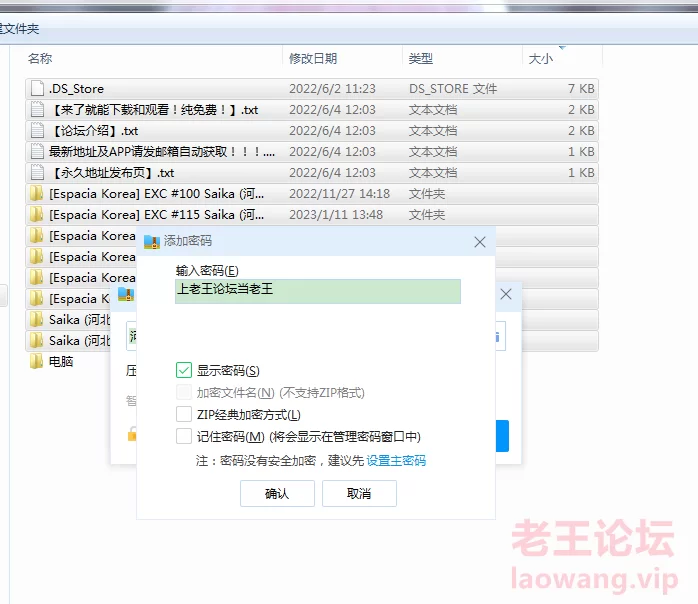Click the 添加密码 dialog title icon
The width and height of the screenshot is (698, 604).
(x=152, y=242)
